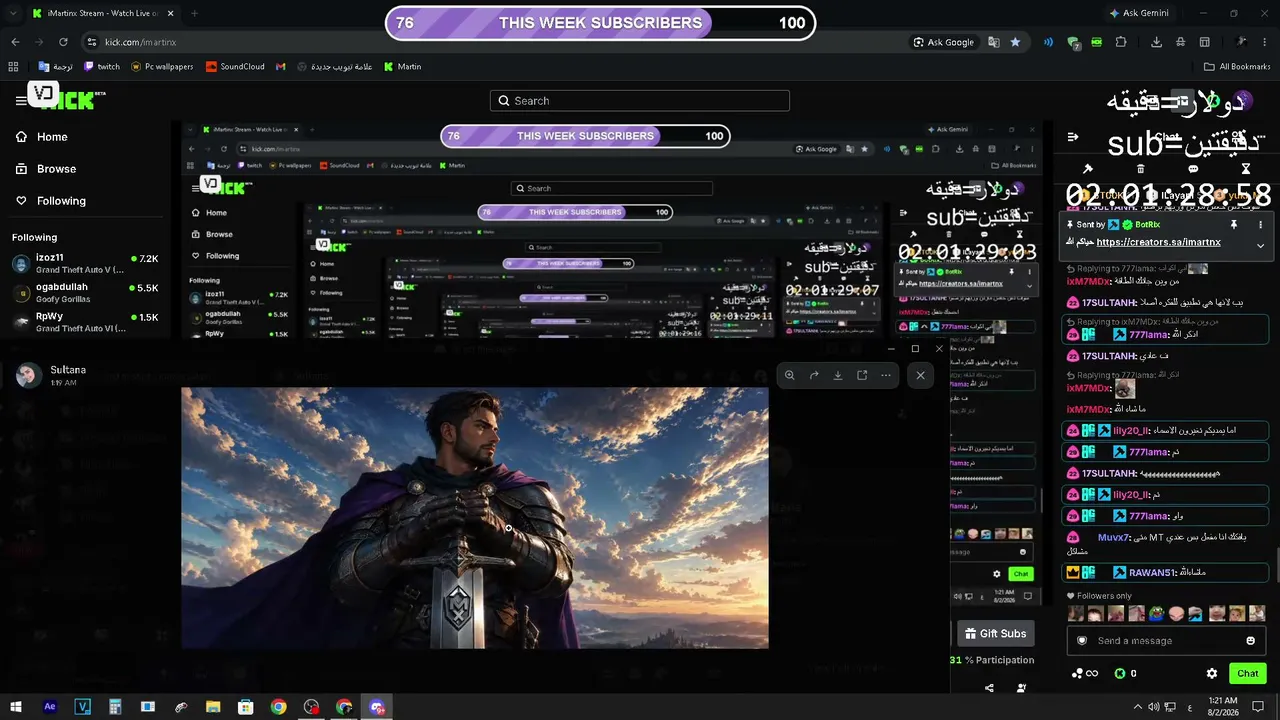
Task: Open Microsoft Store from the taskbar
Action: click(246, 707)
